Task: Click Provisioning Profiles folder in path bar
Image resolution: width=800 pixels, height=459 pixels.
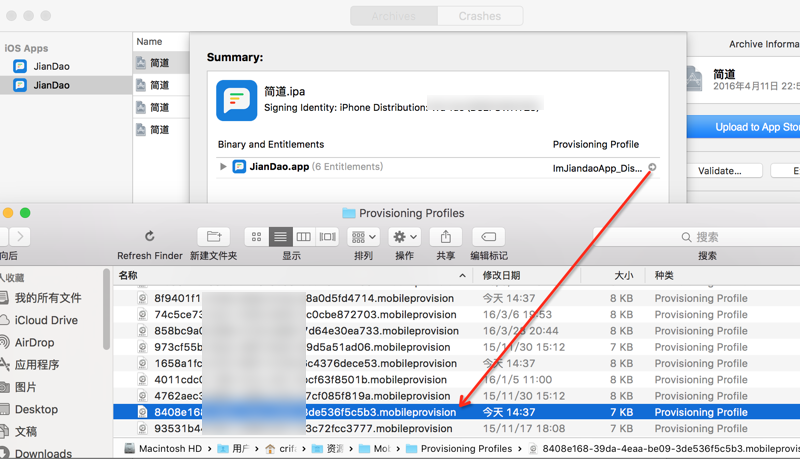Action: (460, 449)
